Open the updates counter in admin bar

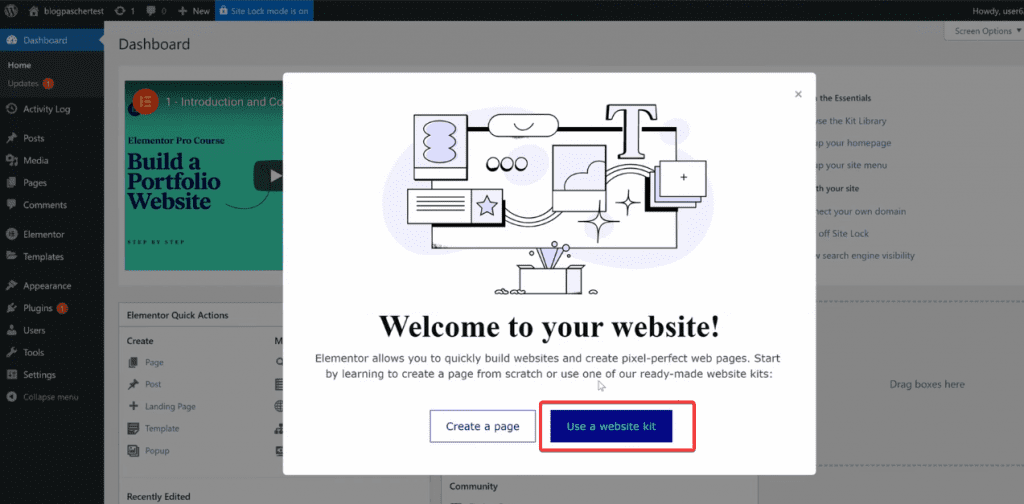click(x=123, y=11)
